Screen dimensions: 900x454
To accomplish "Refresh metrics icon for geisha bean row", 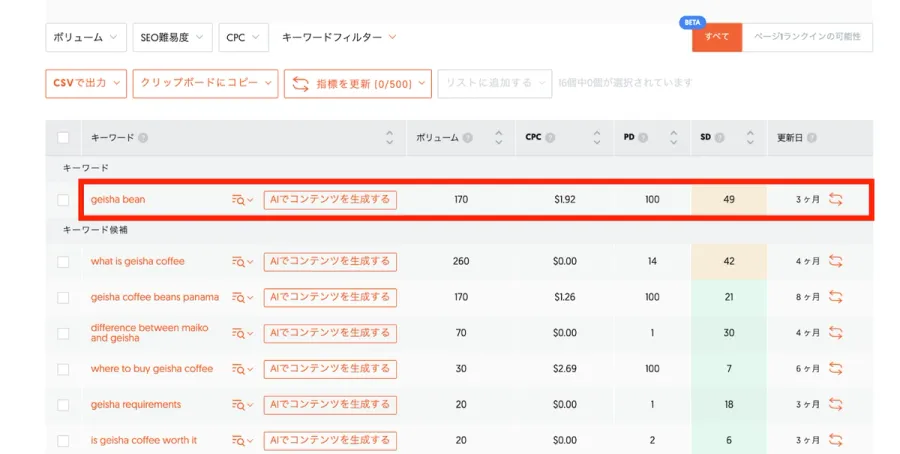I will (x=836, y=199).
